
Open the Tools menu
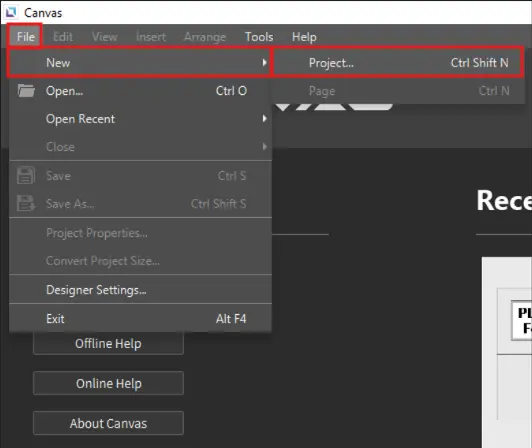point(259,37)
